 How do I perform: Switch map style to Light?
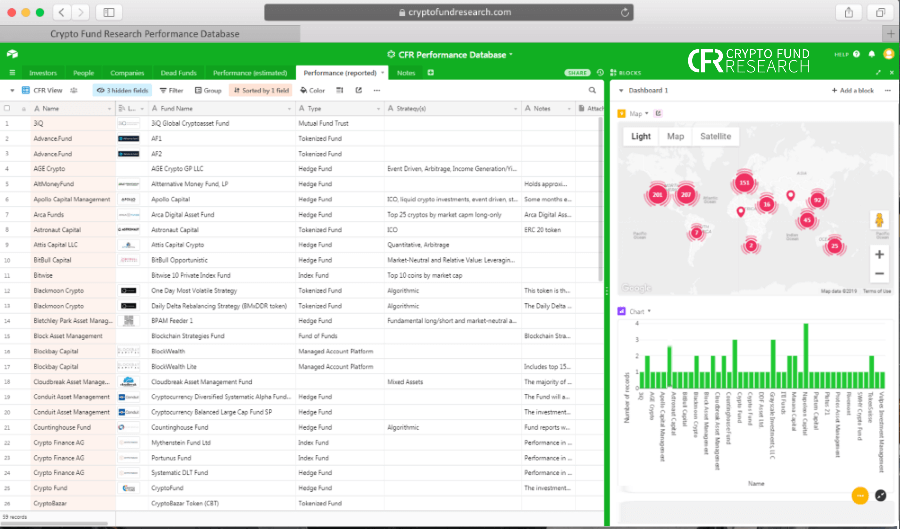(641, 136)
